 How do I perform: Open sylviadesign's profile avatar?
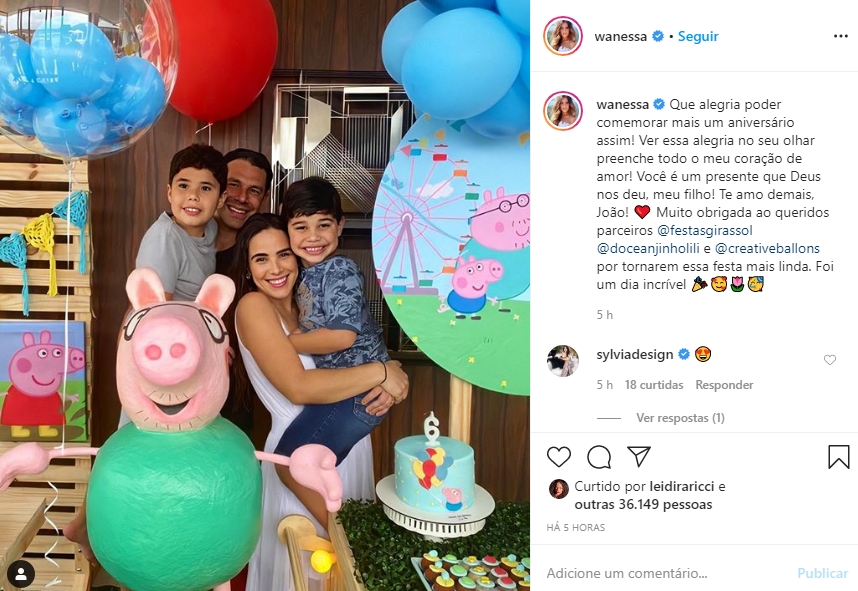tap(563, 361)
